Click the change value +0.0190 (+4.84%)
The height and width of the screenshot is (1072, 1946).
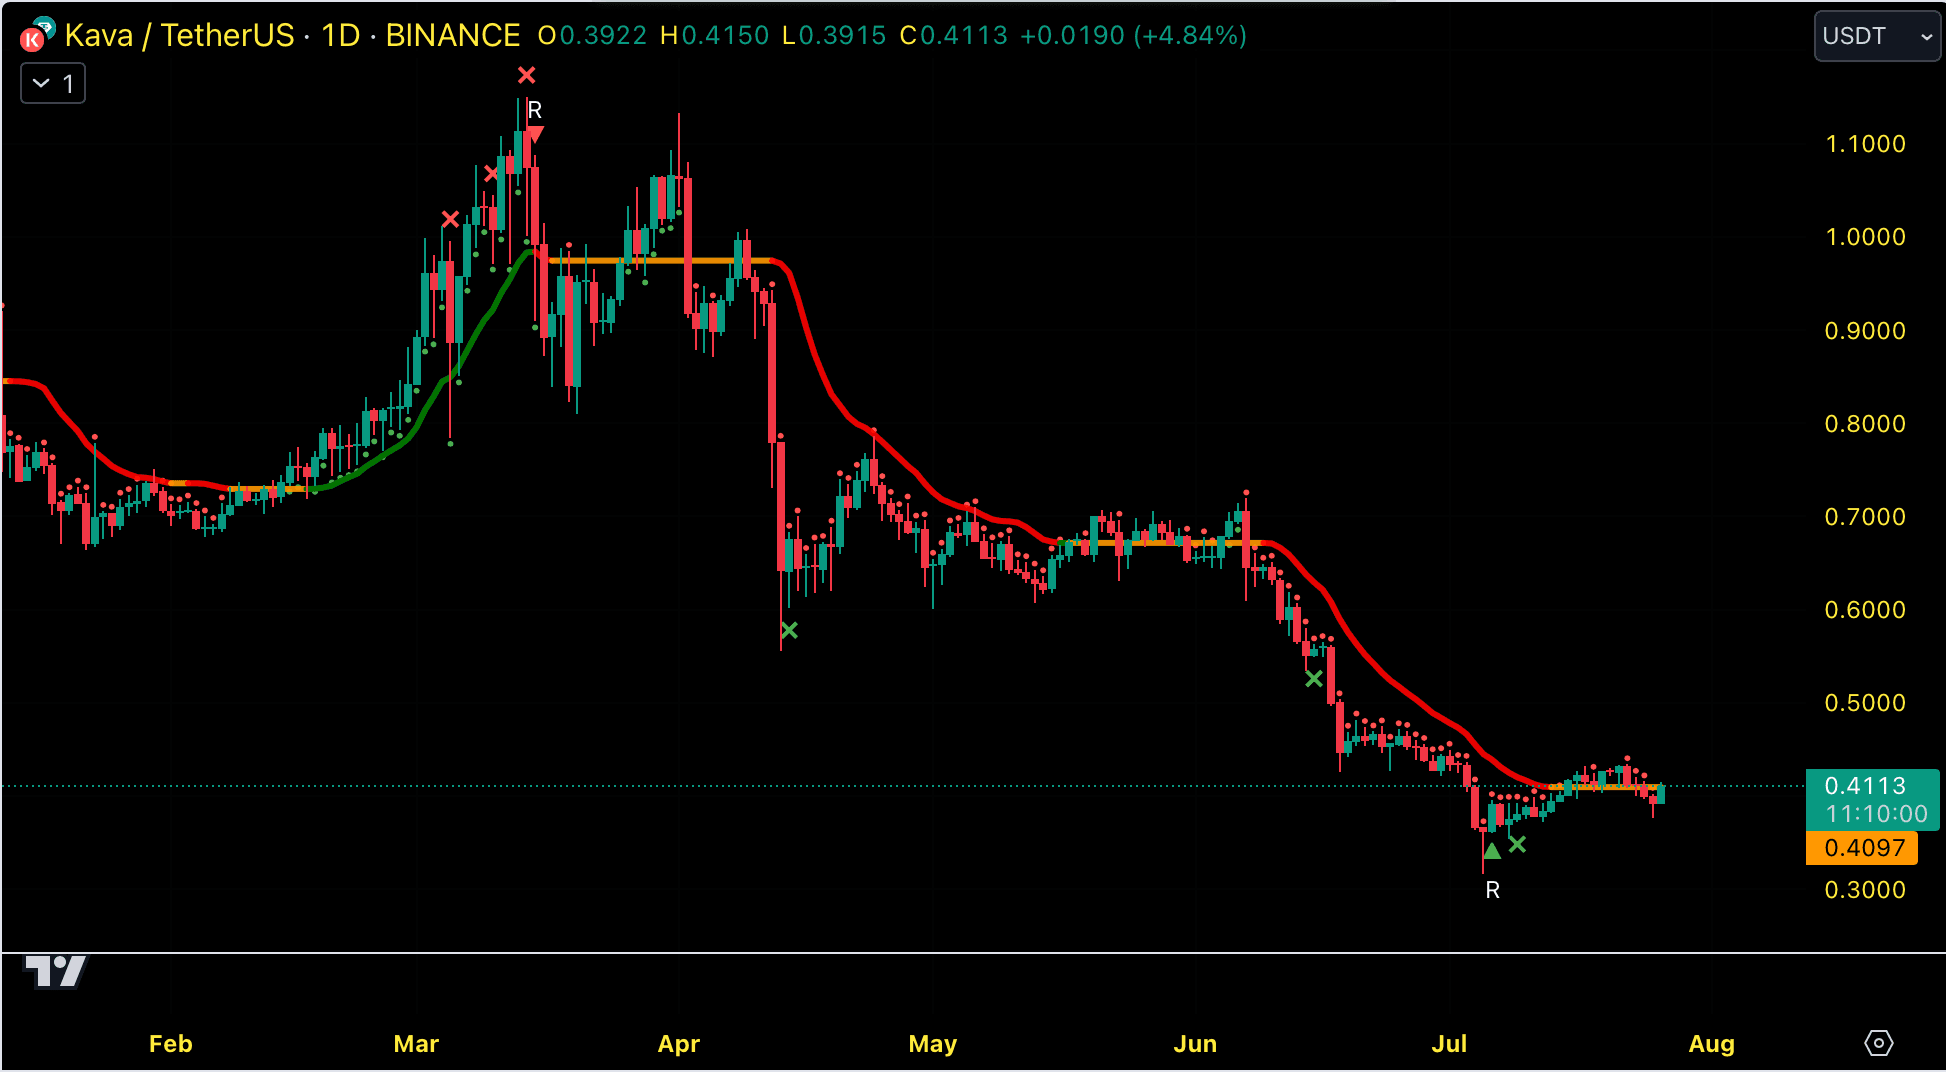pyautogui.click(x=1133, y=36)
